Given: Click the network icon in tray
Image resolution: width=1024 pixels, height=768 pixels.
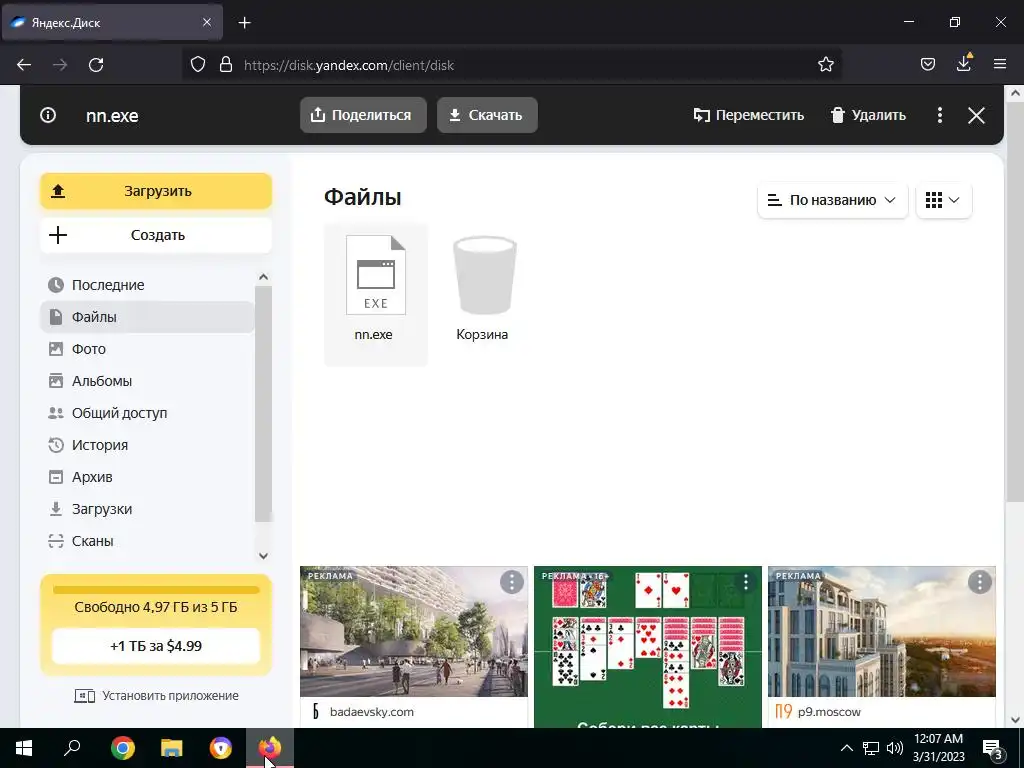Looking at the screenshot, I should point(871,748).
